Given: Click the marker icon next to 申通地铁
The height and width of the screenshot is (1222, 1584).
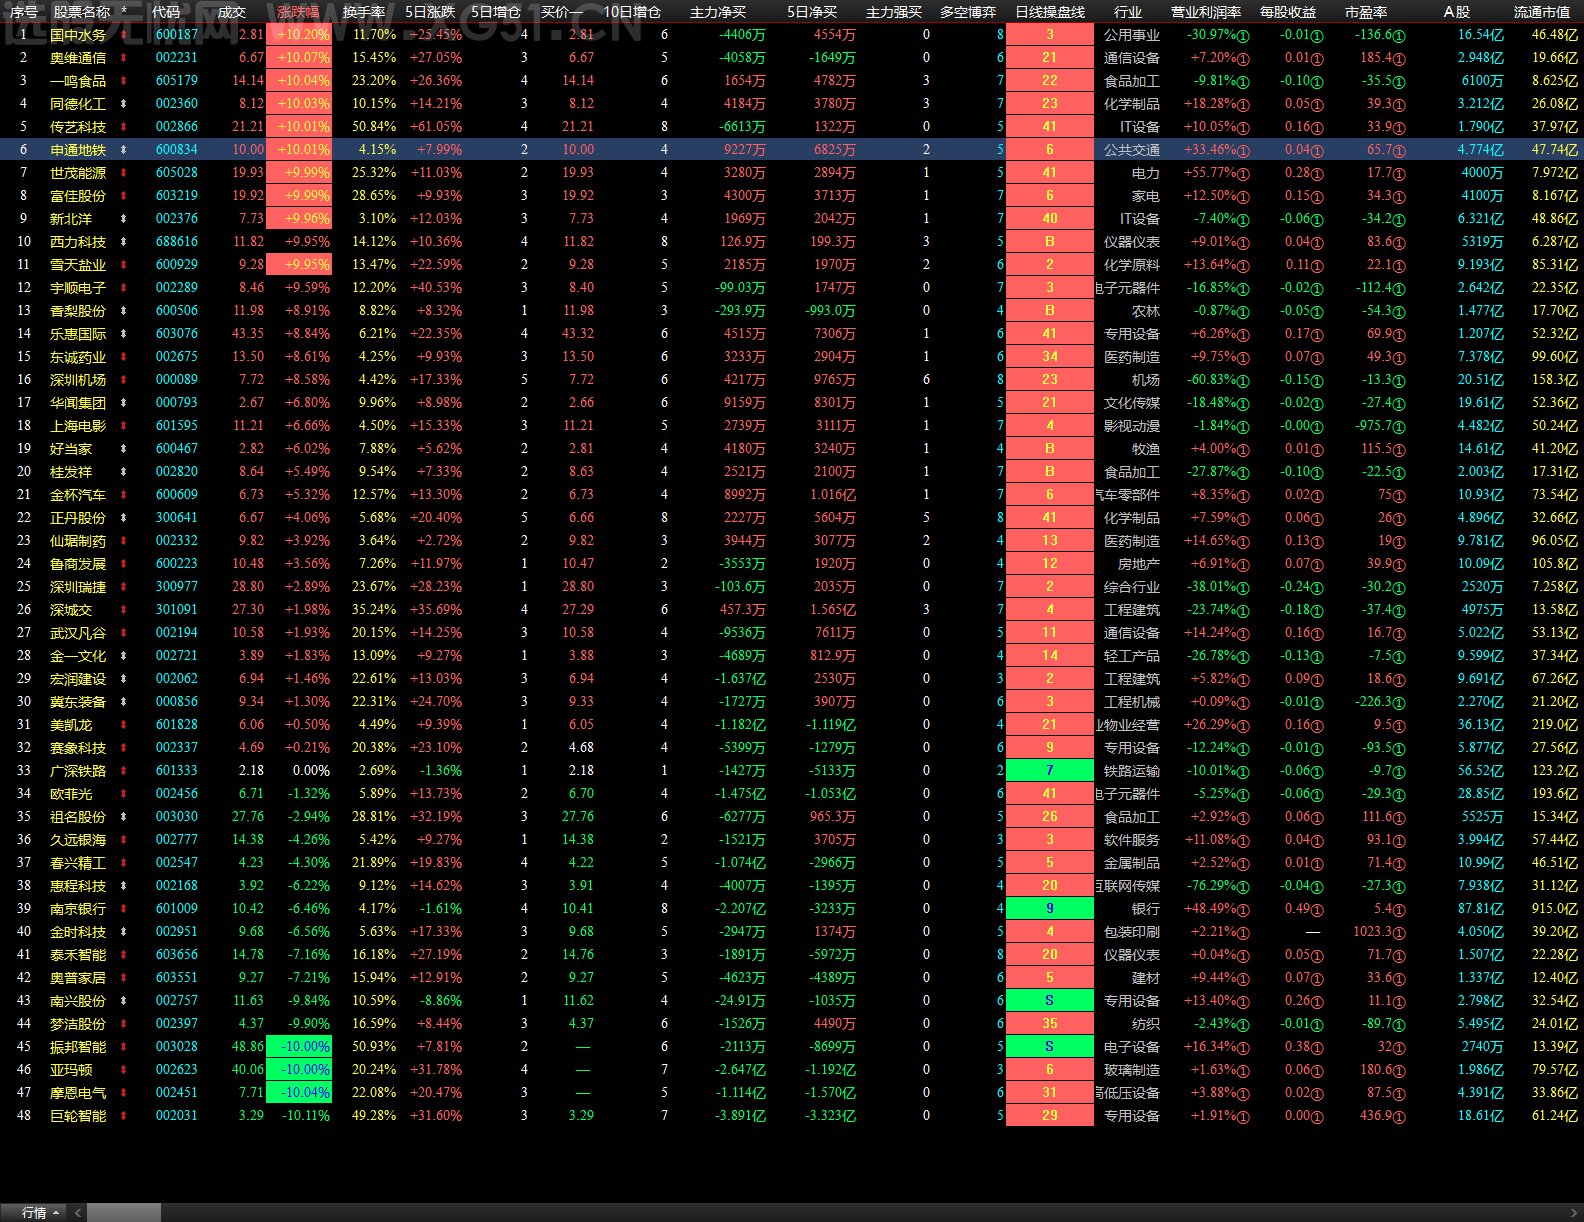Looking at the screenshot, I should pos(124,150).
